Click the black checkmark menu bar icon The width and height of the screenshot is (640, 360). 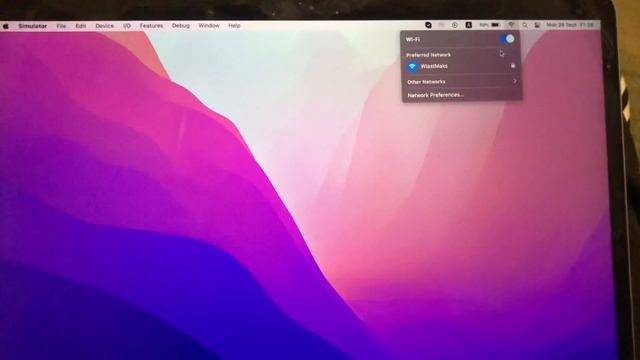(428, 25)
